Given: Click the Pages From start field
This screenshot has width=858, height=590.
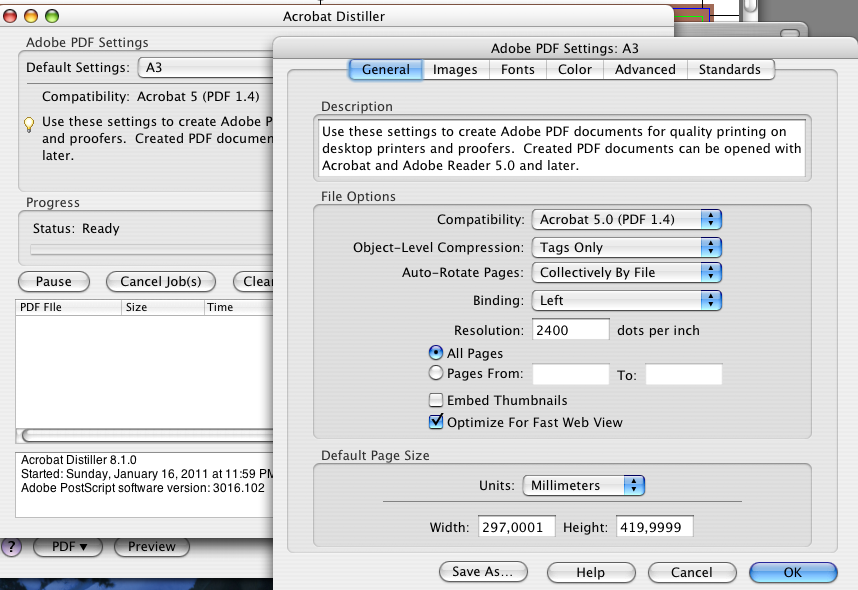Looking at the screenshot, I should coord(571,374).
